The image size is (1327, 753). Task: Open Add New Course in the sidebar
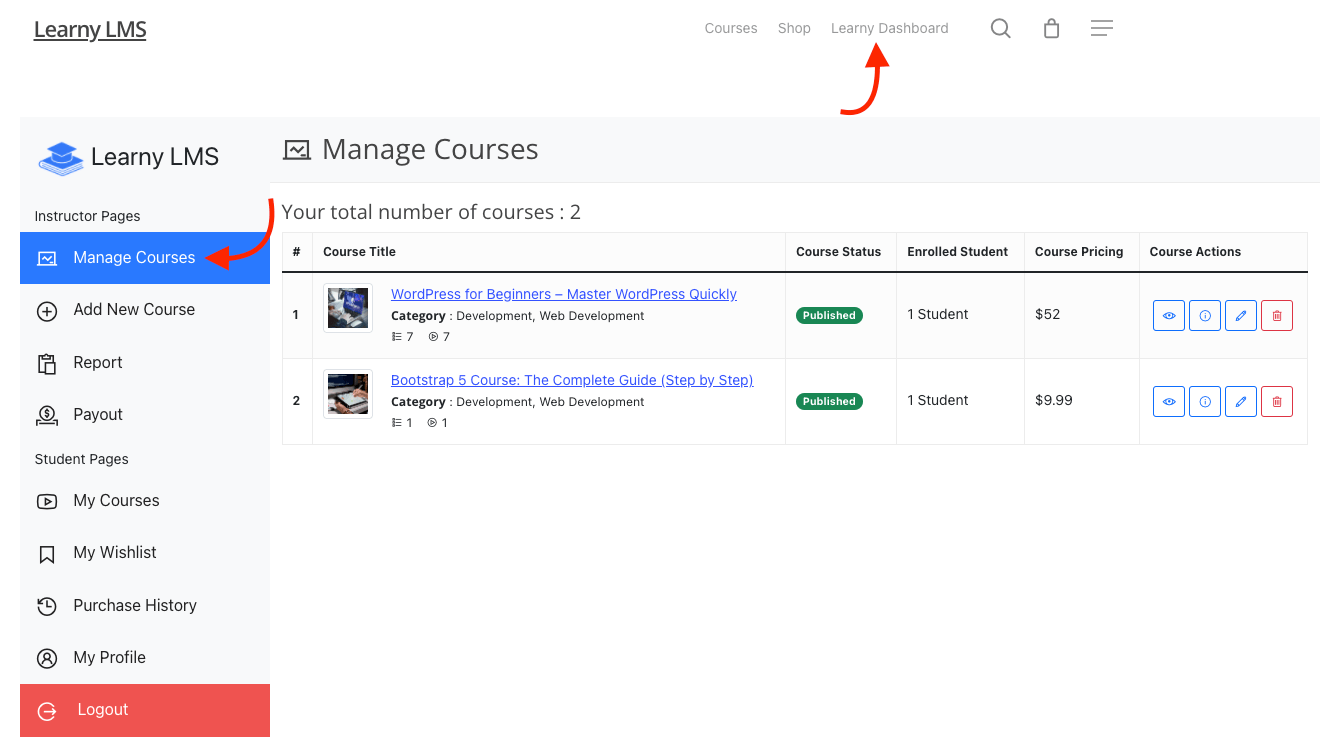tap(145, 310)
